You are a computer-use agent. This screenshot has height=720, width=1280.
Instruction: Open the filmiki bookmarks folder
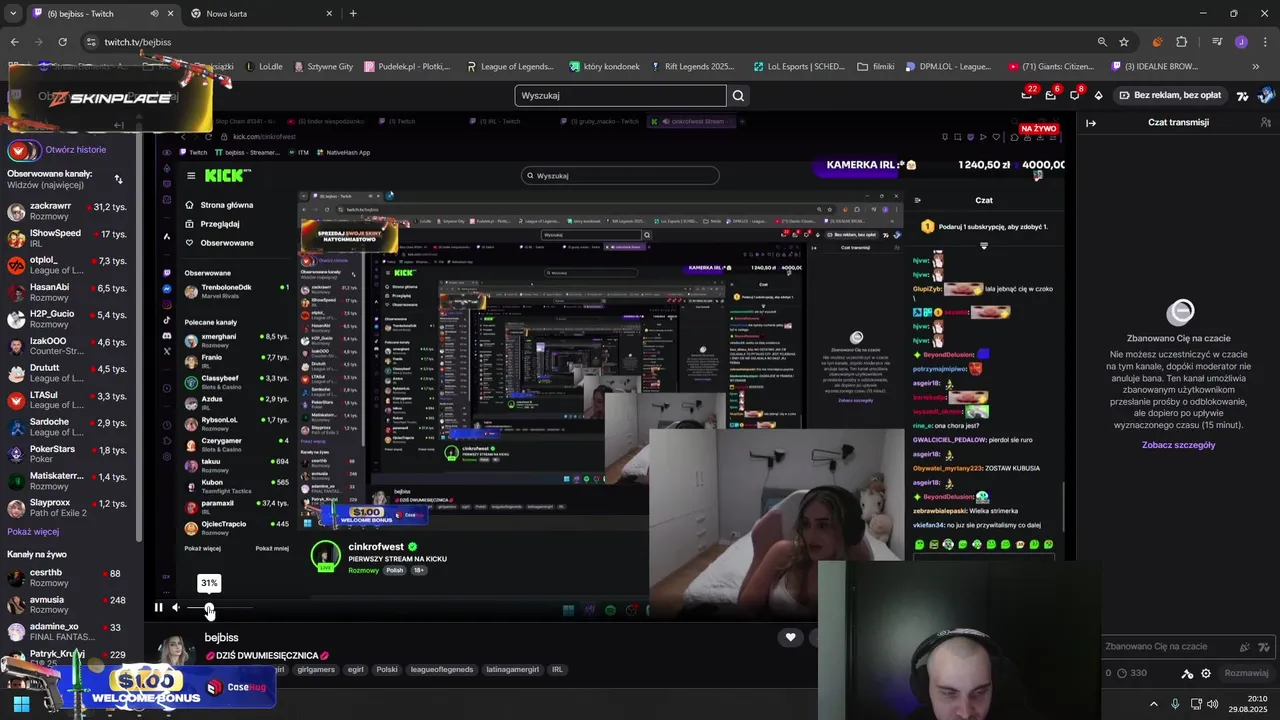(x=876, y=67)
